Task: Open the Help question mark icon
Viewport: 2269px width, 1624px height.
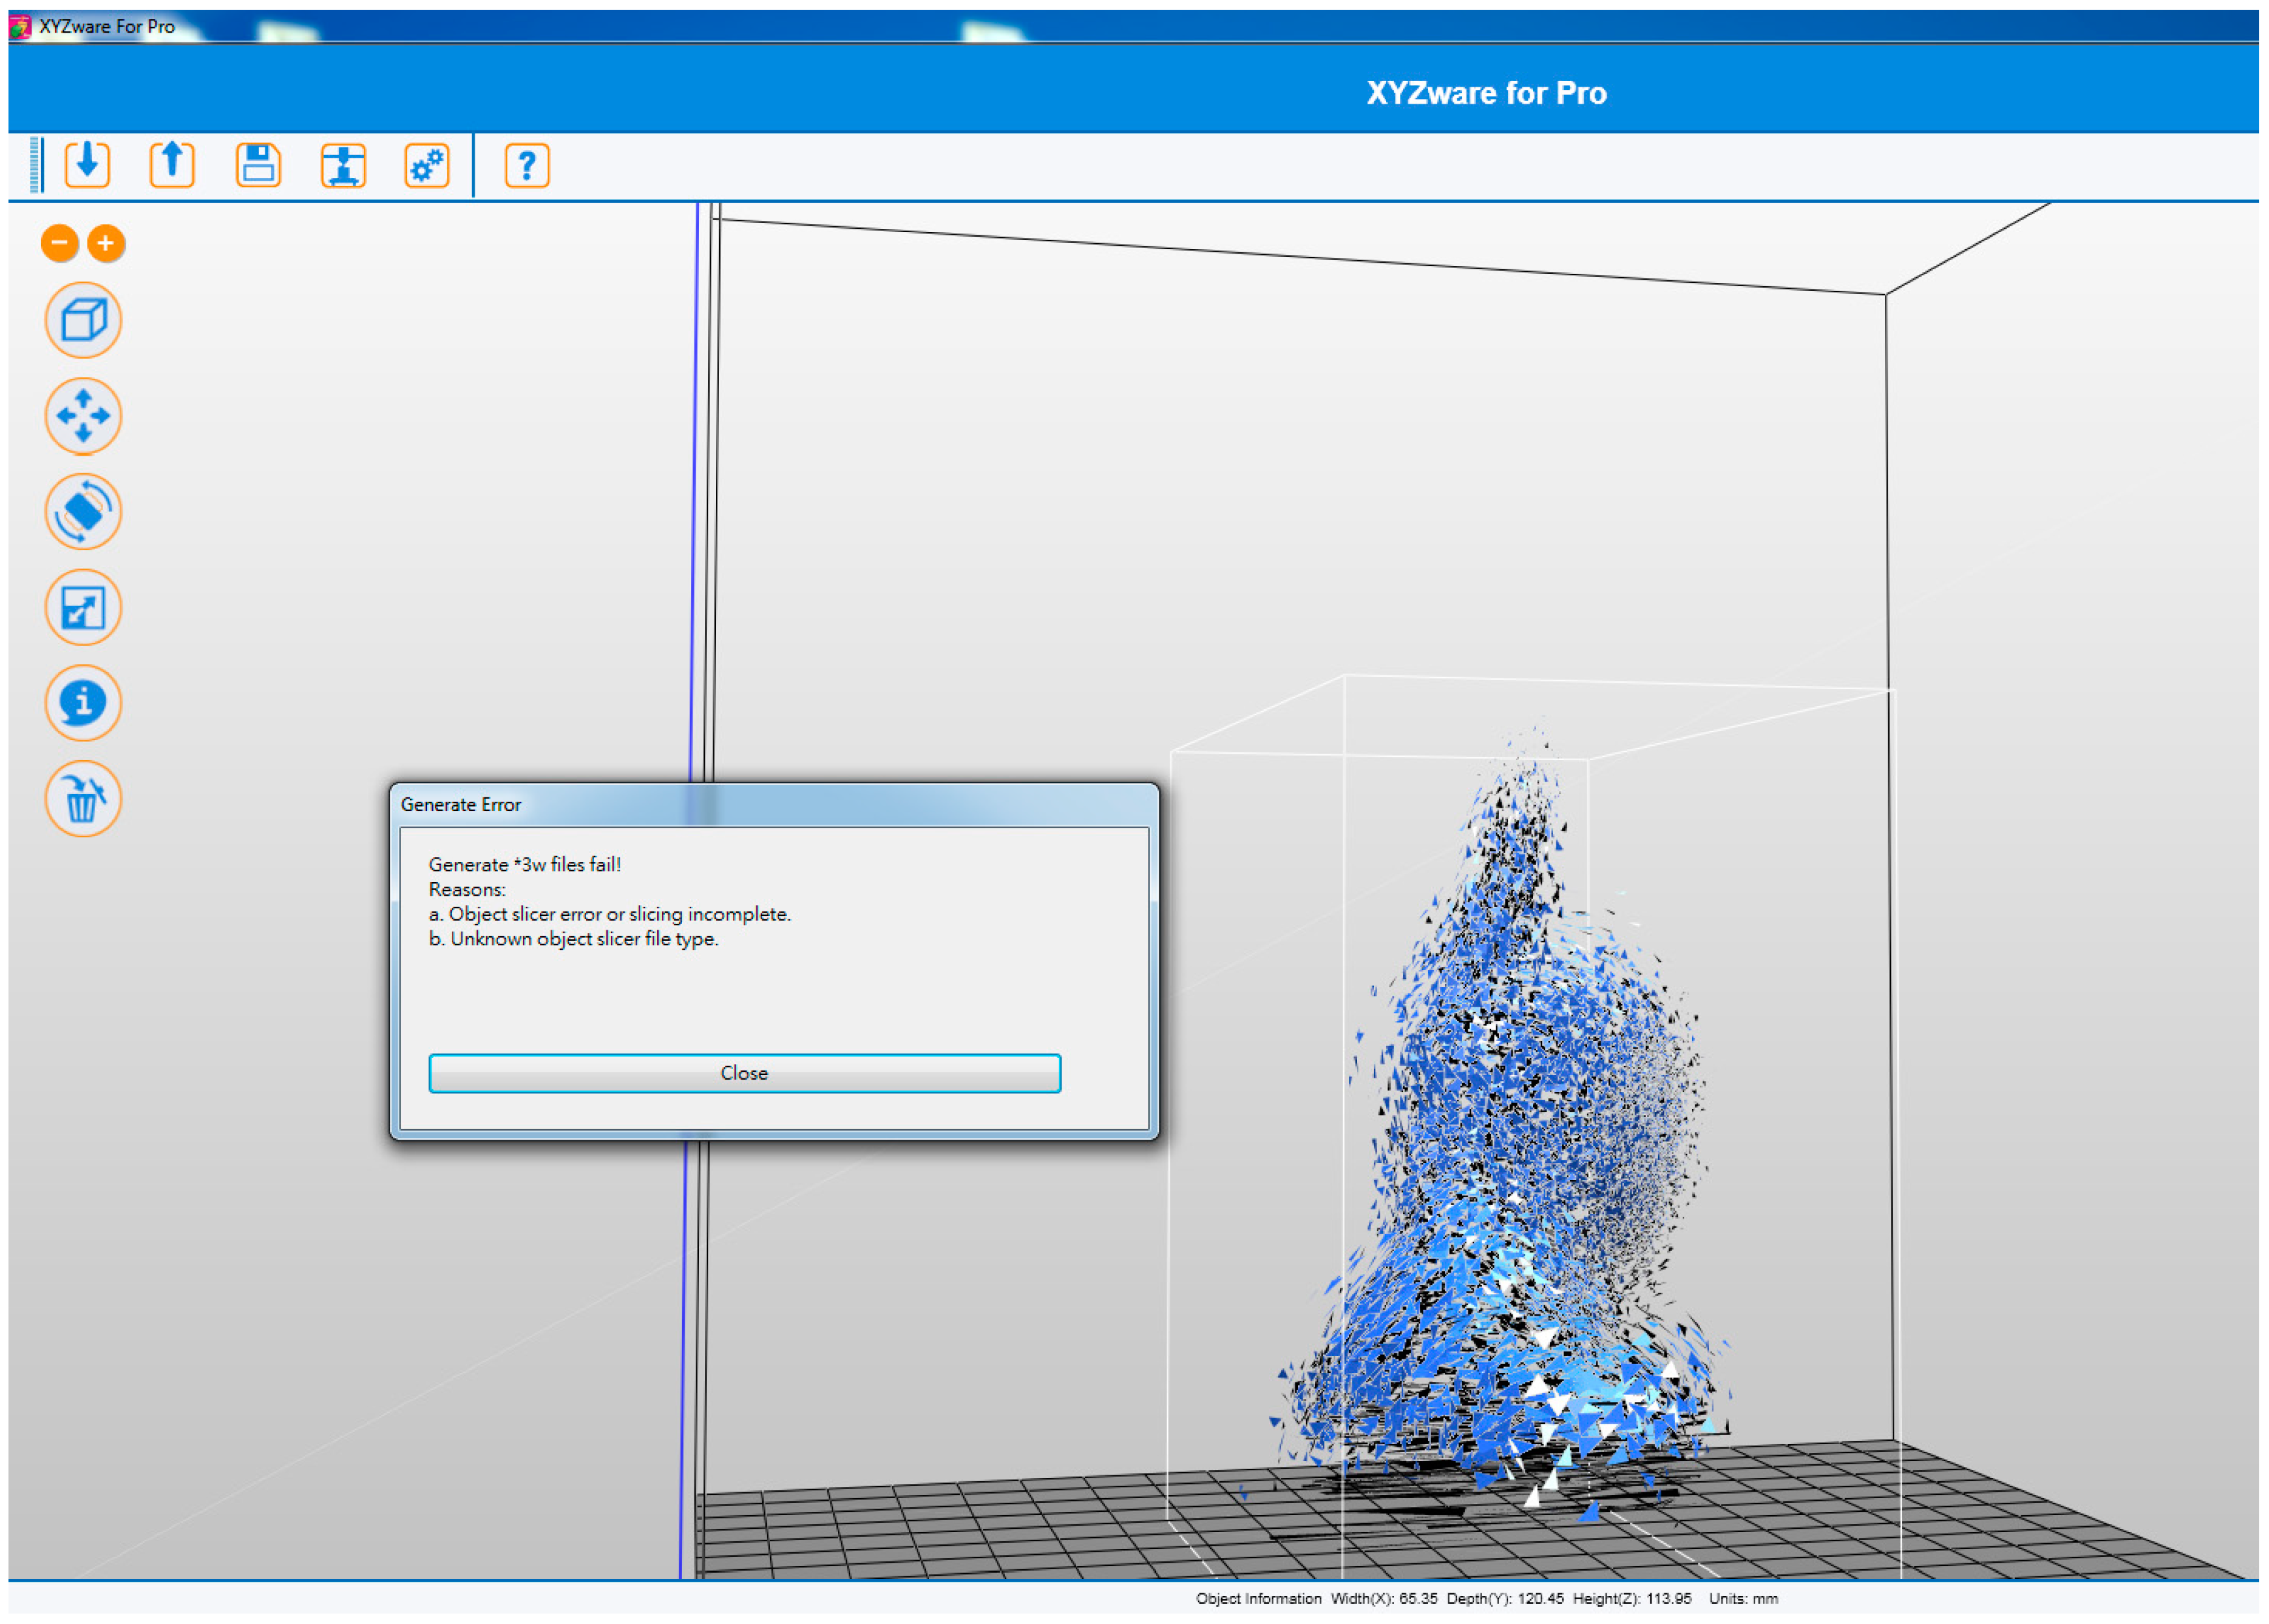Action: [526, 164]
